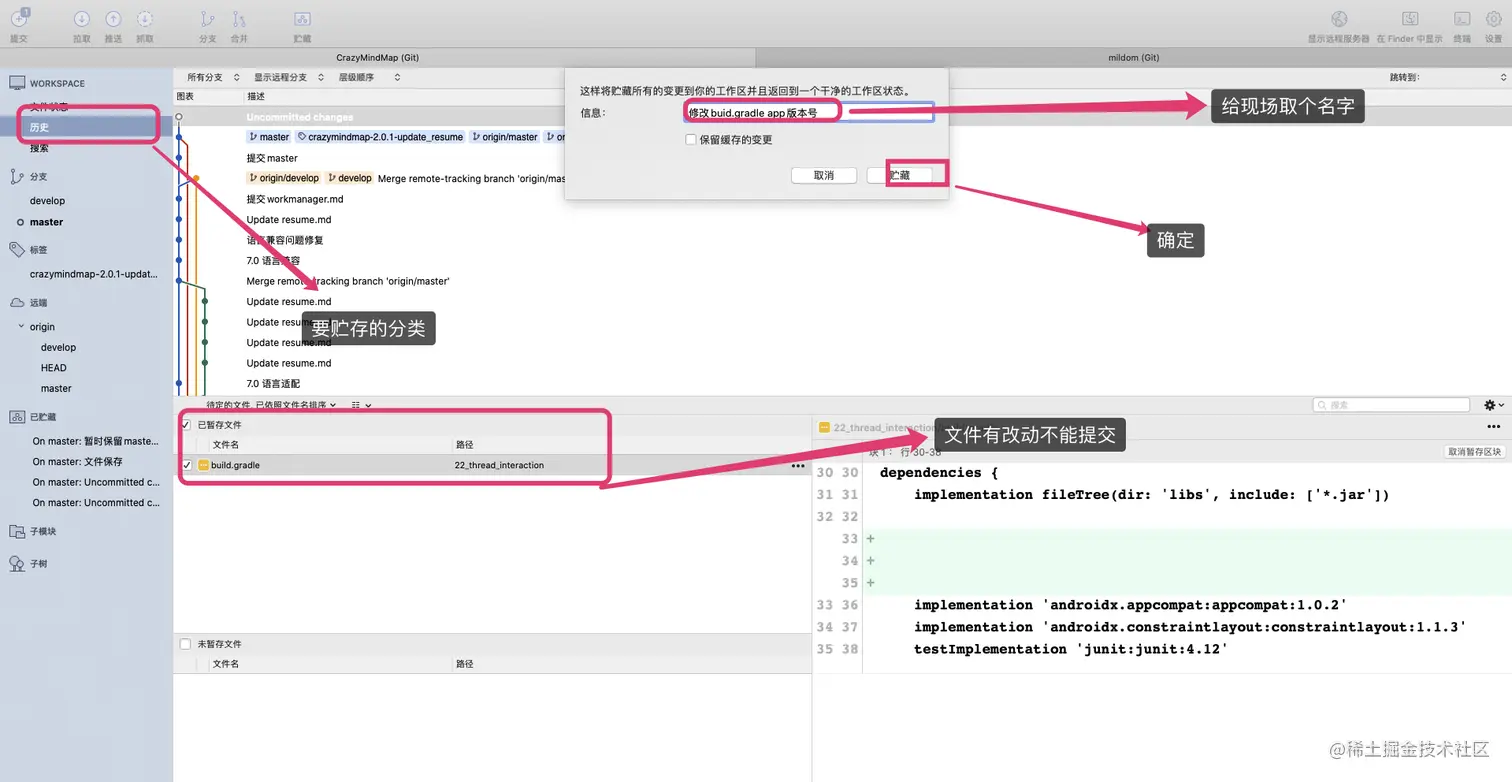Click the 分支 branch icon in sidebar
Image resolution: width=1512 pixels, height=782 pixels.
pyautogui.click(x=16, y=176)
